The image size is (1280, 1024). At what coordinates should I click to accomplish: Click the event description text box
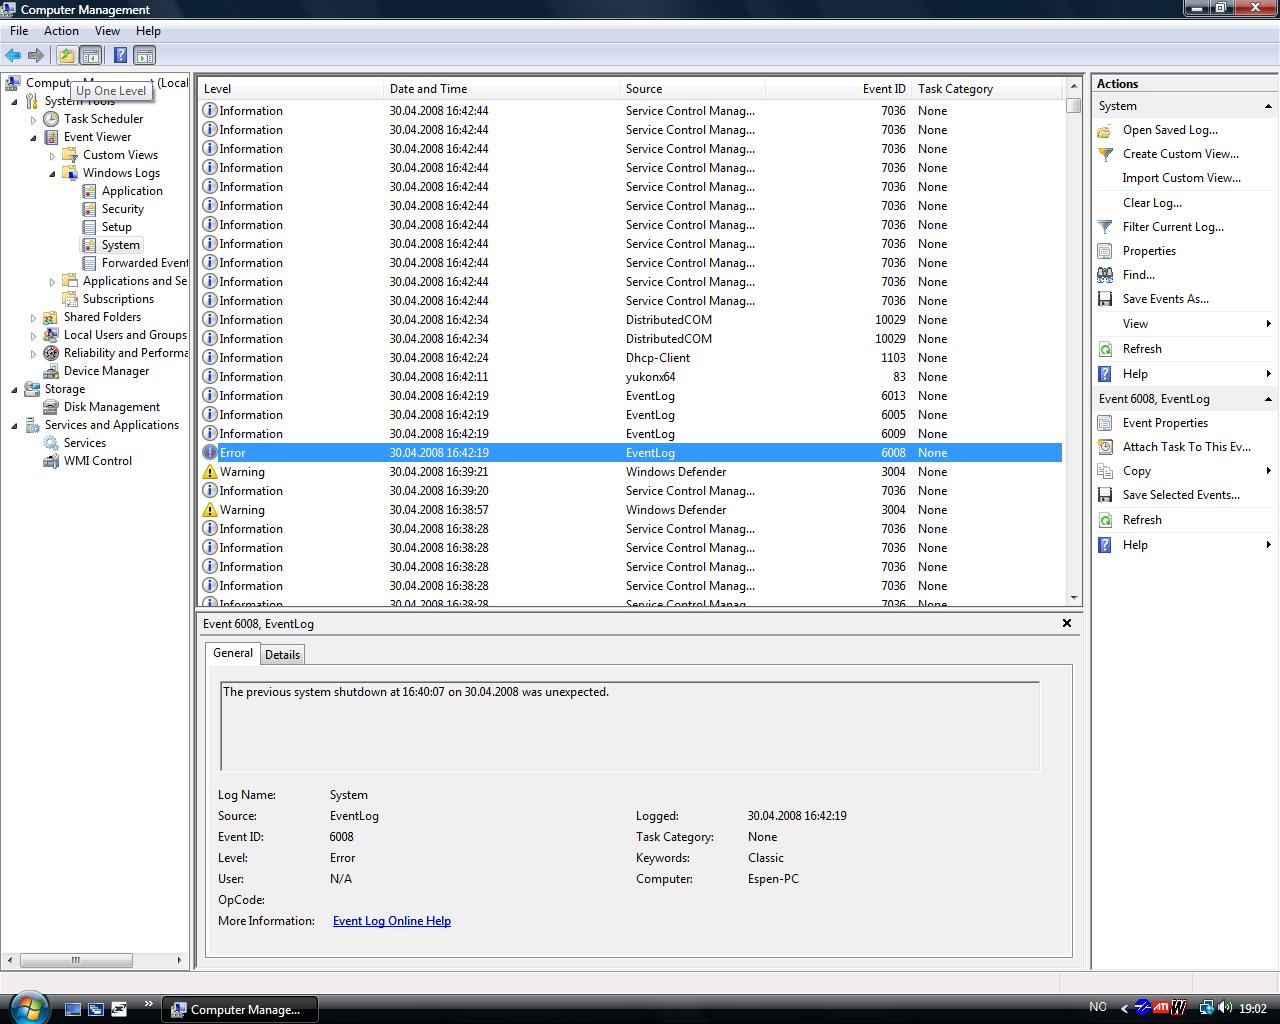tap(630, 726)
